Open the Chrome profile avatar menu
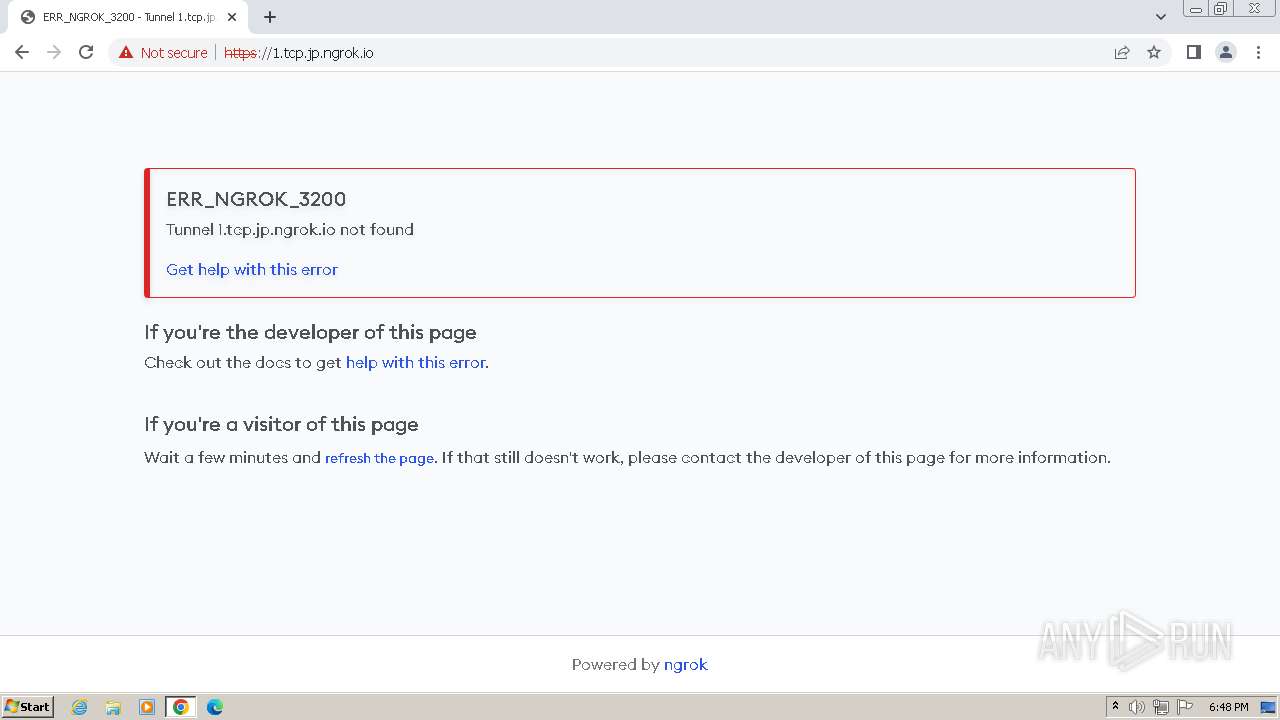 [x=1225, y=52]
